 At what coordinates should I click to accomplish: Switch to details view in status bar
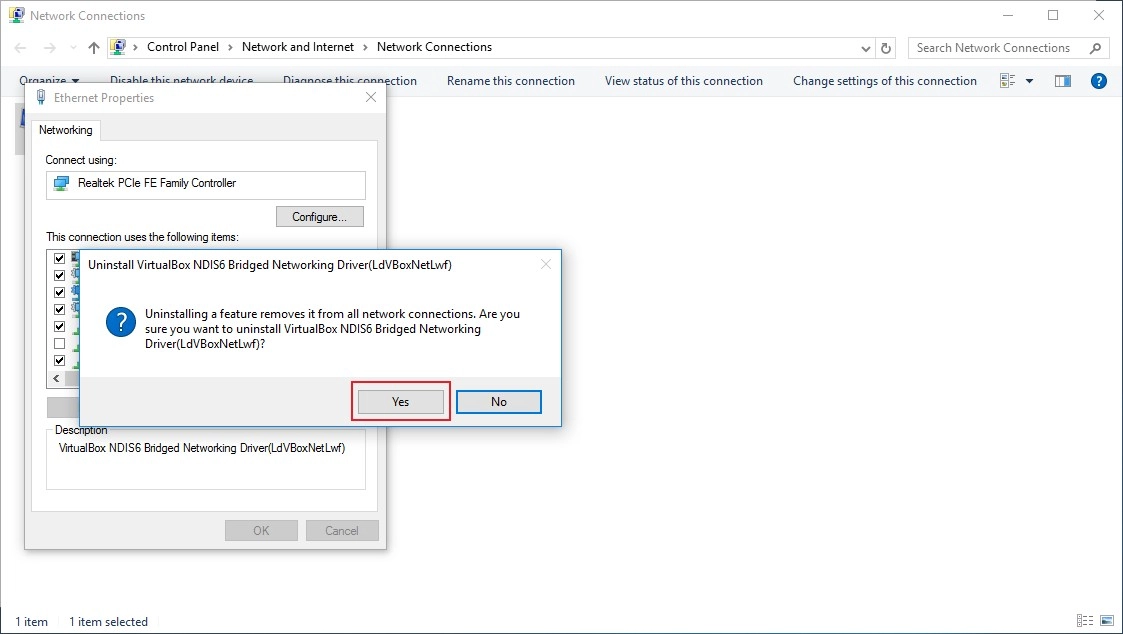pyautogui.click(x=1085, y=621)
